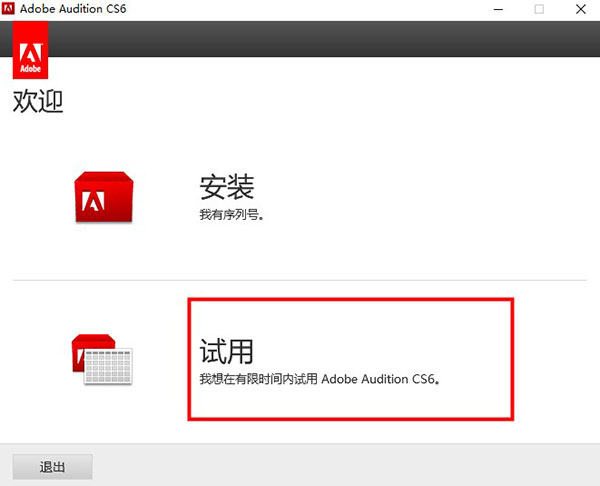Click the trial calendar box icon
Screen dimensions: 600x486
[102, 359]
